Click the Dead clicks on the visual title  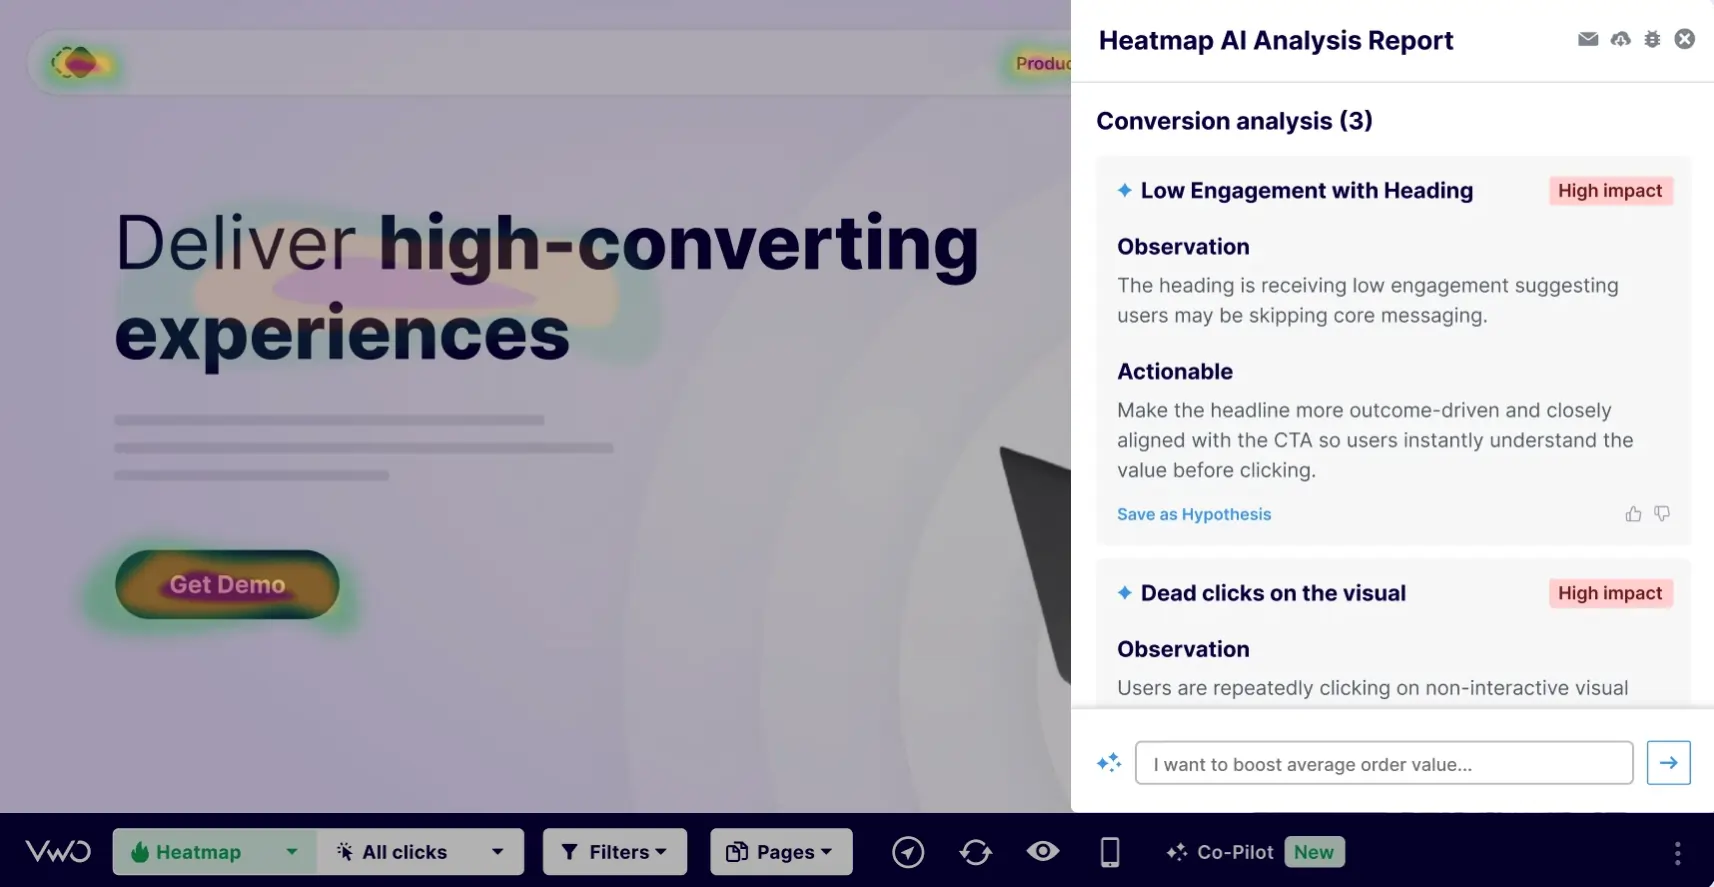[1273, 593]
